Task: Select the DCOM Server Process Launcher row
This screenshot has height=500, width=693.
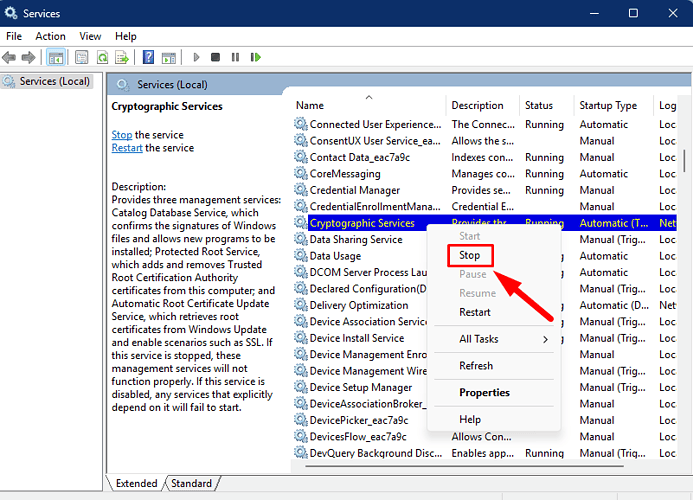Action: tap(360, 272)
